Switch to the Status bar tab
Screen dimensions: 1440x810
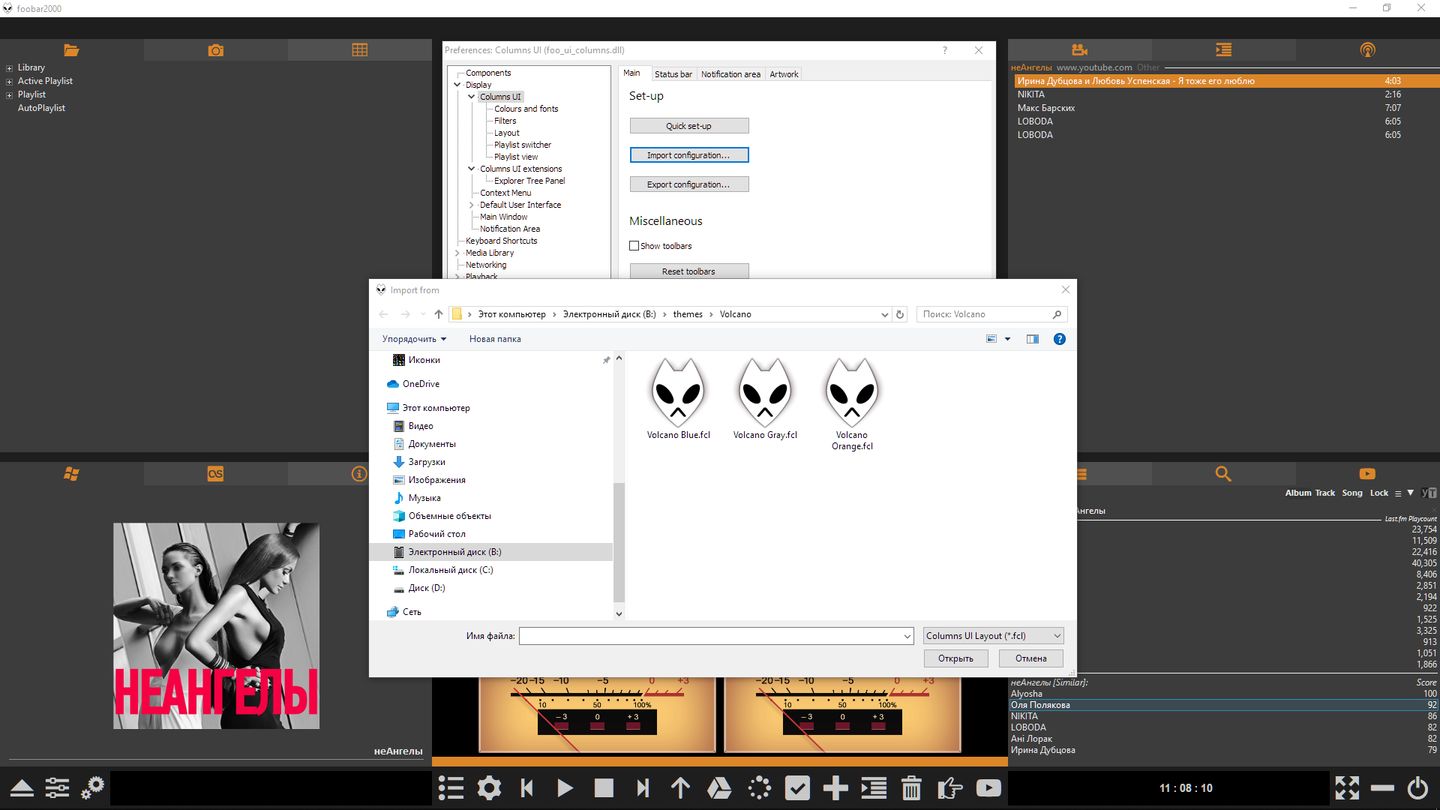673,74
